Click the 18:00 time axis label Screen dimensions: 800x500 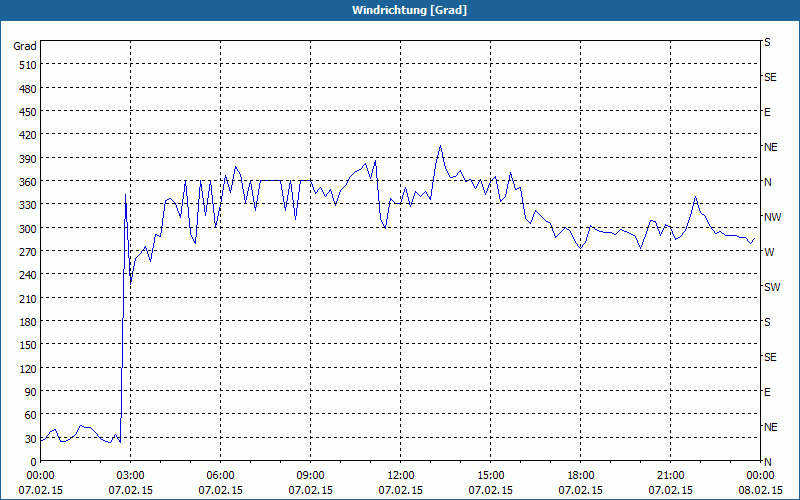click(581, 476)
